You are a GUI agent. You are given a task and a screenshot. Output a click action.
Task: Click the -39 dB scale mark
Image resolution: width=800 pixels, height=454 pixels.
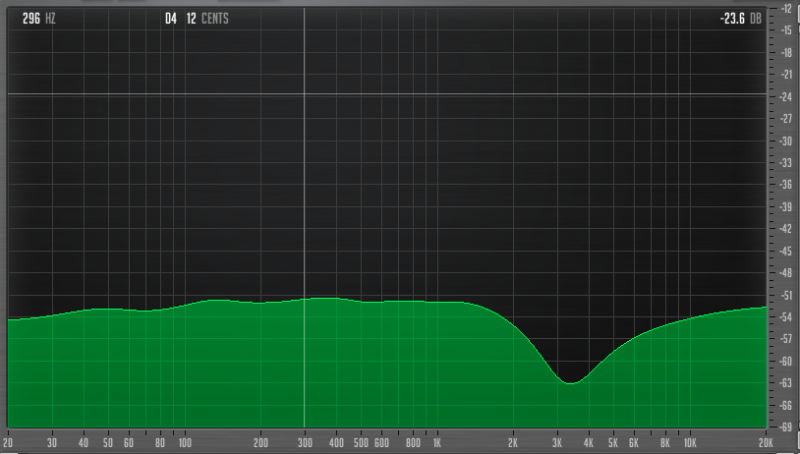[785, 207]
